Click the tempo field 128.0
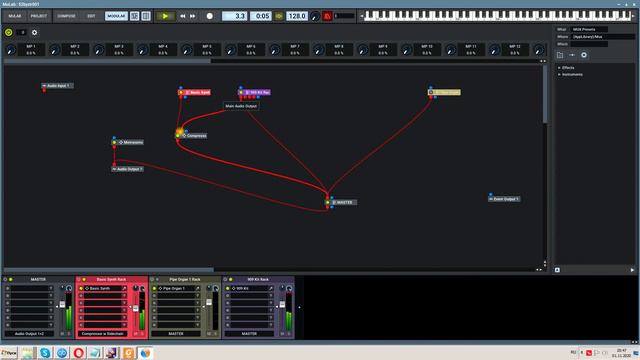Viewport: 640px width, 360px height. 297,16
